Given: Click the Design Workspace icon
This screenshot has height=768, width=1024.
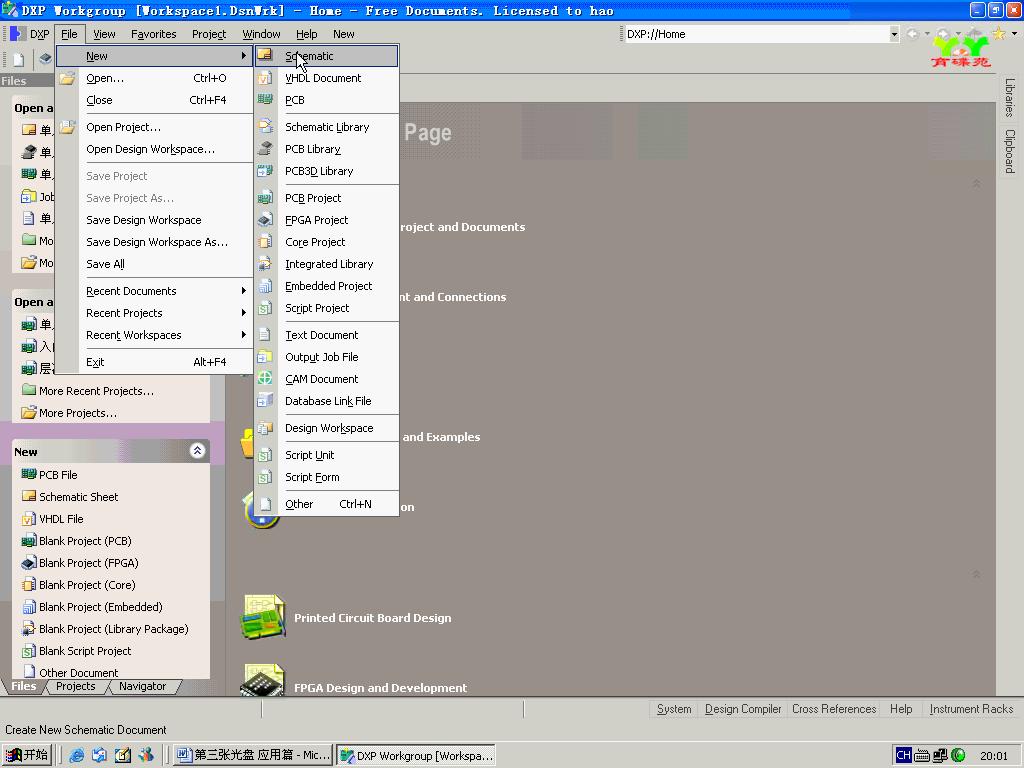Looking at the screenshot, I should 265,428.
